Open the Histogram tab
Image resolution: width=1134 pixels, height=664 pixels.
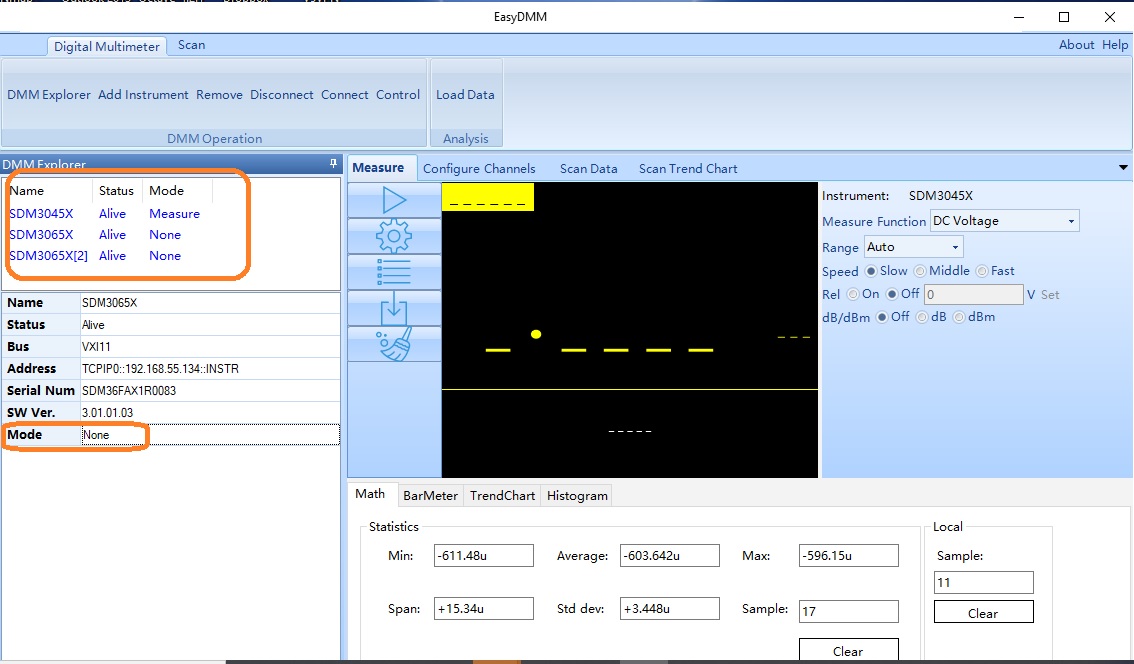pyautogui.click(x=577, y=496)
